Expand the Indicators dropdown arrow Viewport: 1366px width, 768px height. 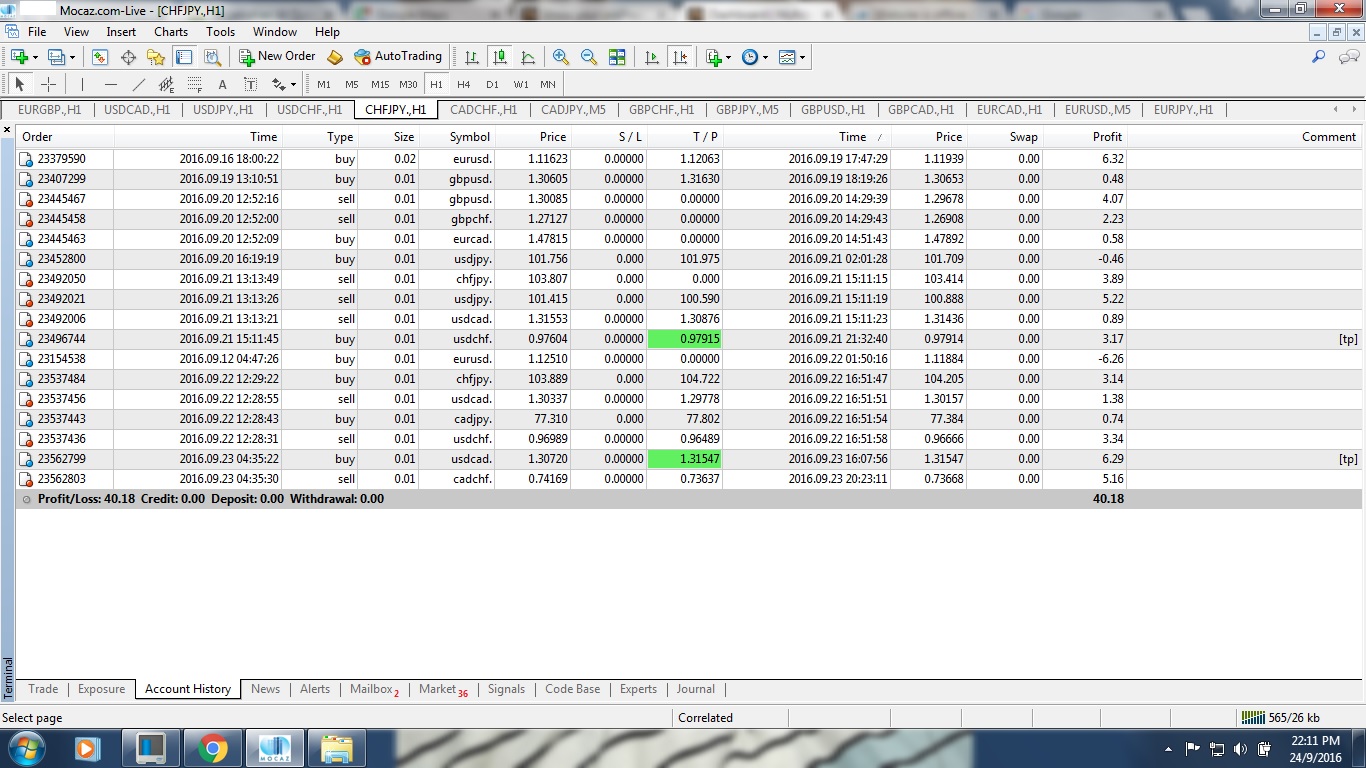729,57
